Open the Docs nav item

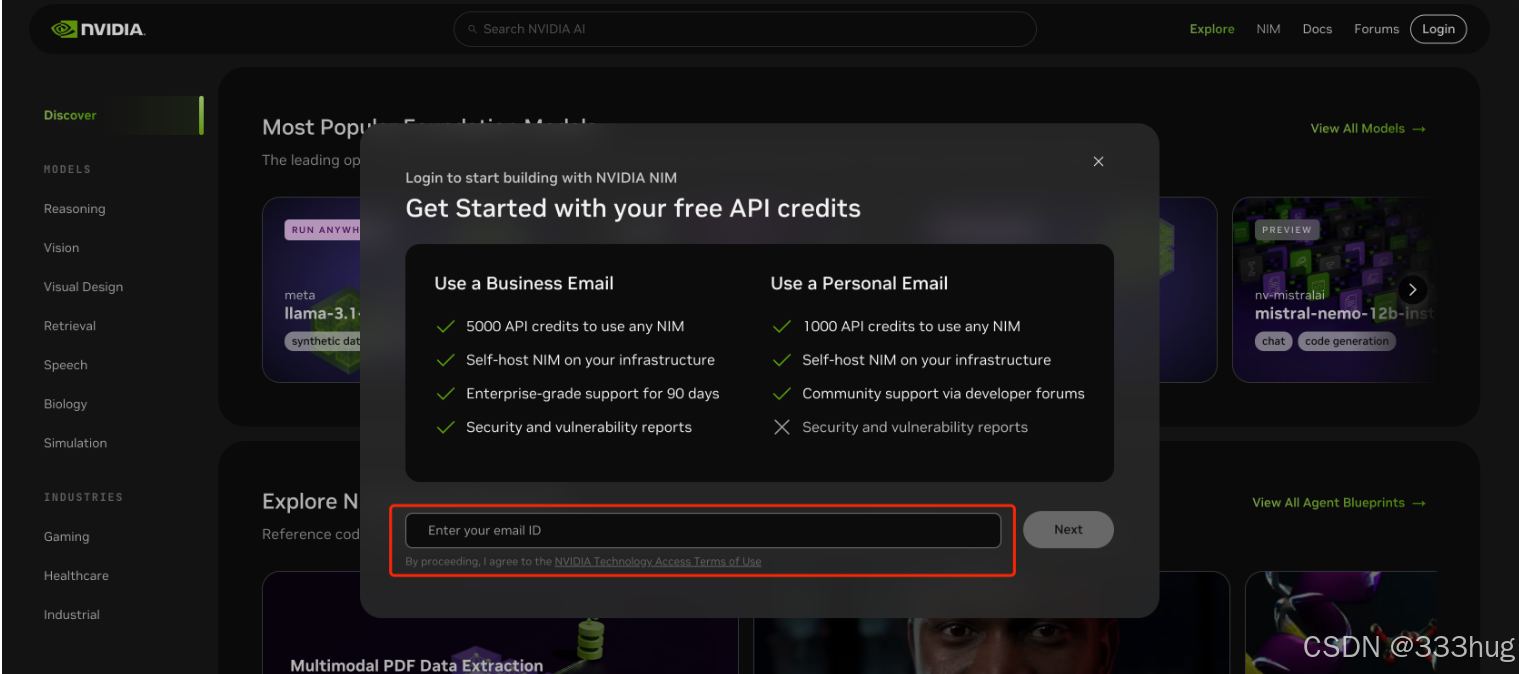click(x=1317, y=29)
